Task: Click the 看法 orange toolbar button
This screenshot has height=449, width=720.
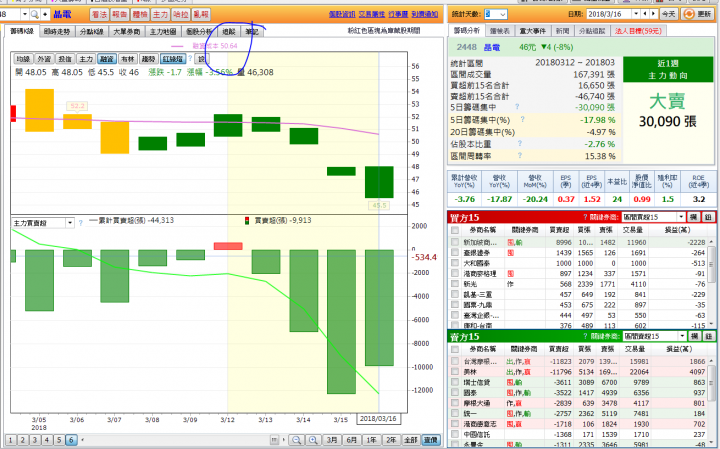Action: point(100,15)
